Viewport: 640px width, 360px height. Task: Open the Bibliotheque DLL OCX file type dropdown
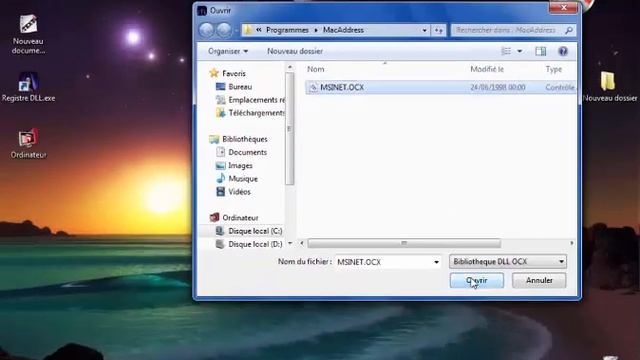(x=508, y=262)
